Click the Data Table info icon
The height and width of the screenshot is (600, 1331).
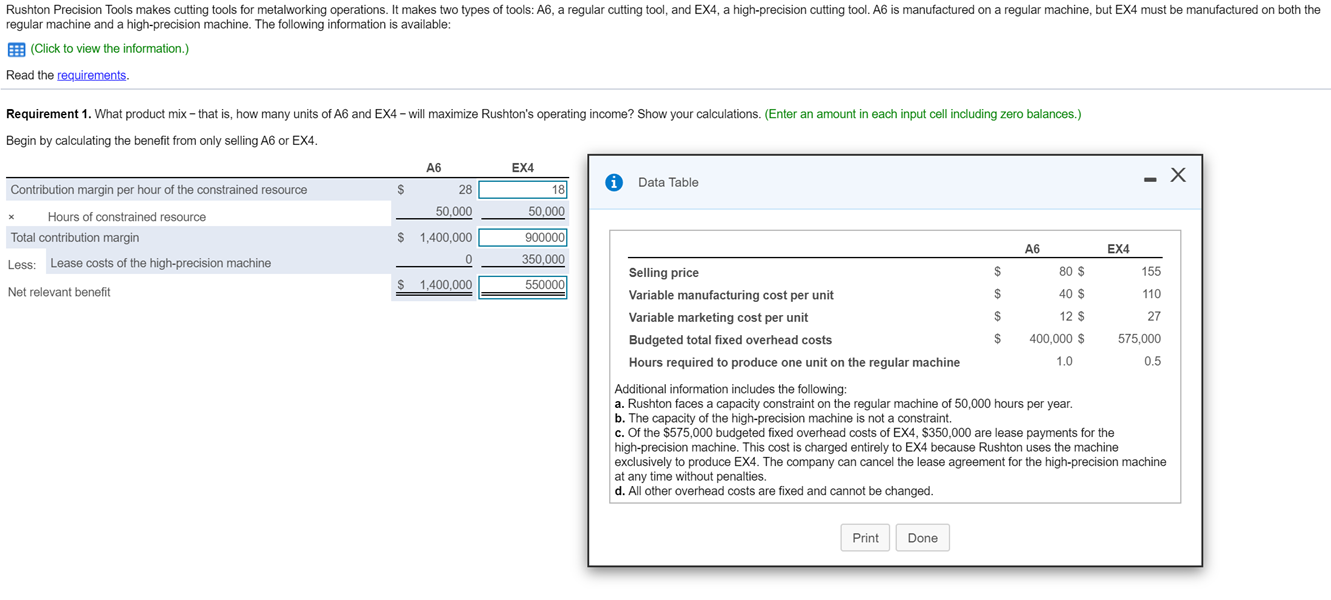[615, 182]
